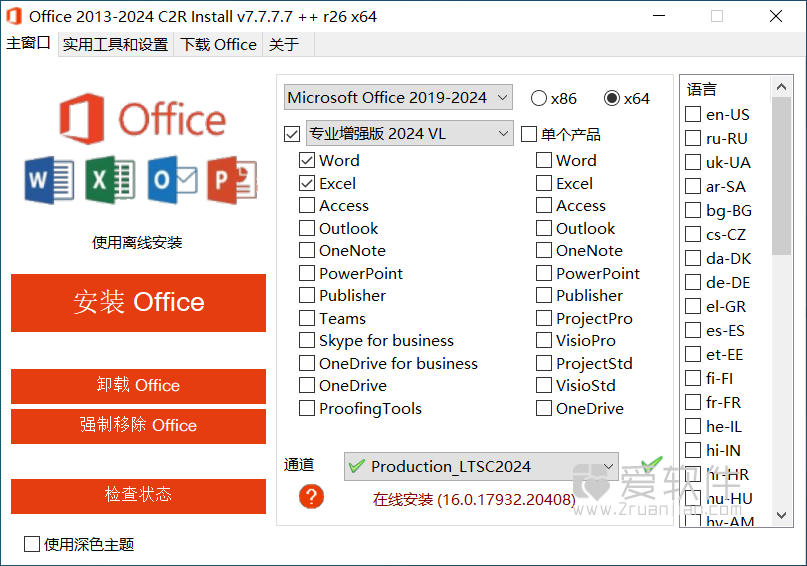Click the 强制移除 Office button
Viewport: 807px width, 566px height.
pos(138,426)
